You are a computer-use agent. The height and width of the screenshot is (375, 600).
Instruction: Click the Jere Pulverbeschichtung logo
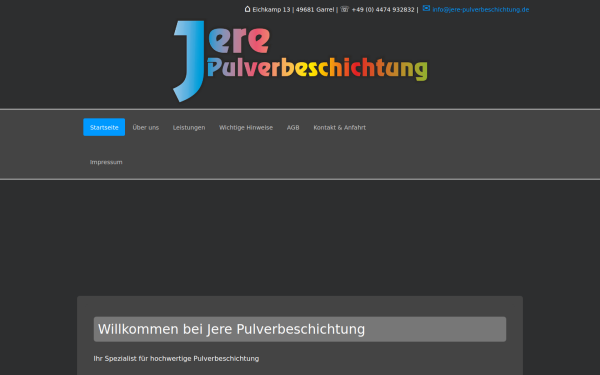pyautogui.click(x=300, y=61)
